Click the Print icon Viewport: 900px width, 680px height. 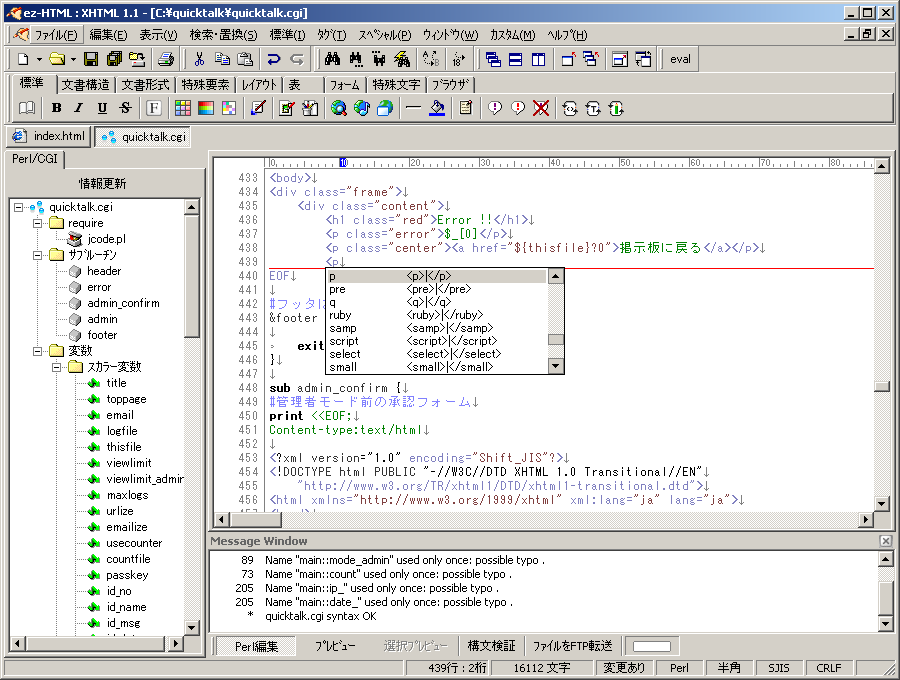[166, 59]
